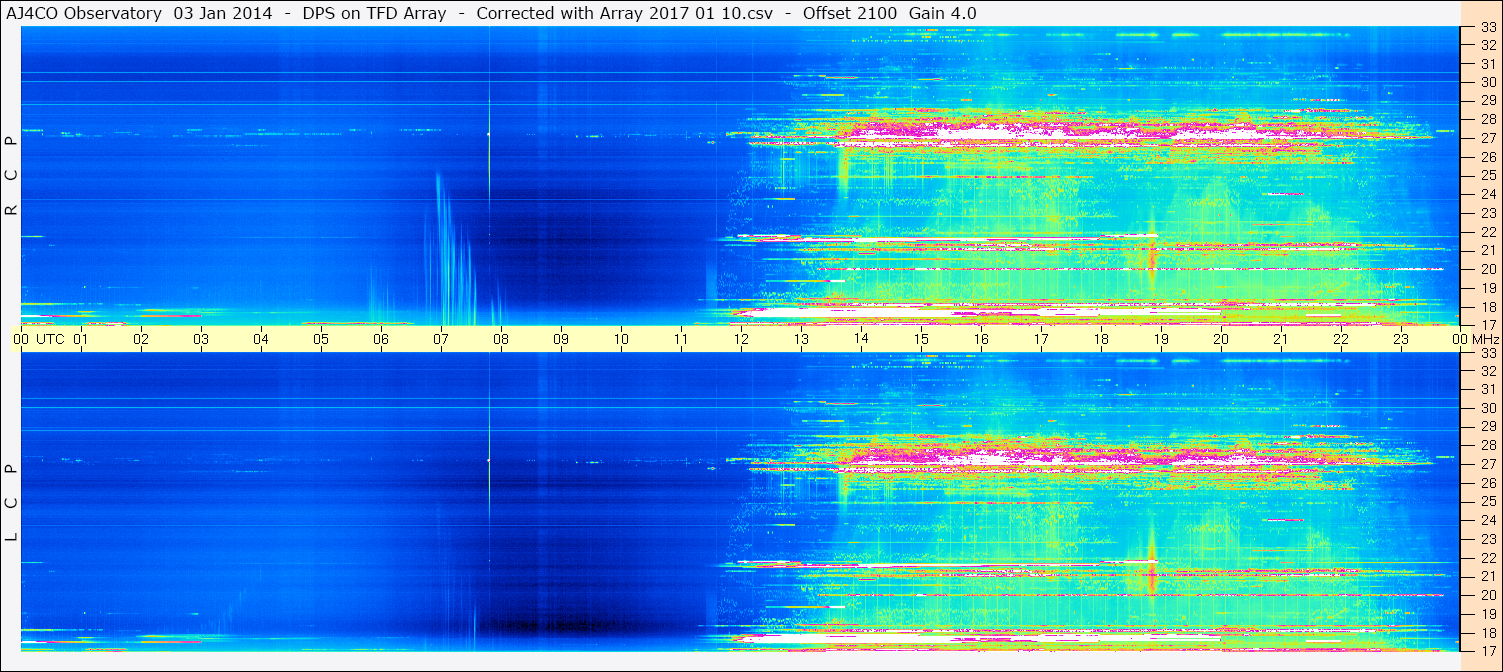Select hour 07 on the time axis
The height and width of the screenshot is (672, 1503).
coord(441,339)
